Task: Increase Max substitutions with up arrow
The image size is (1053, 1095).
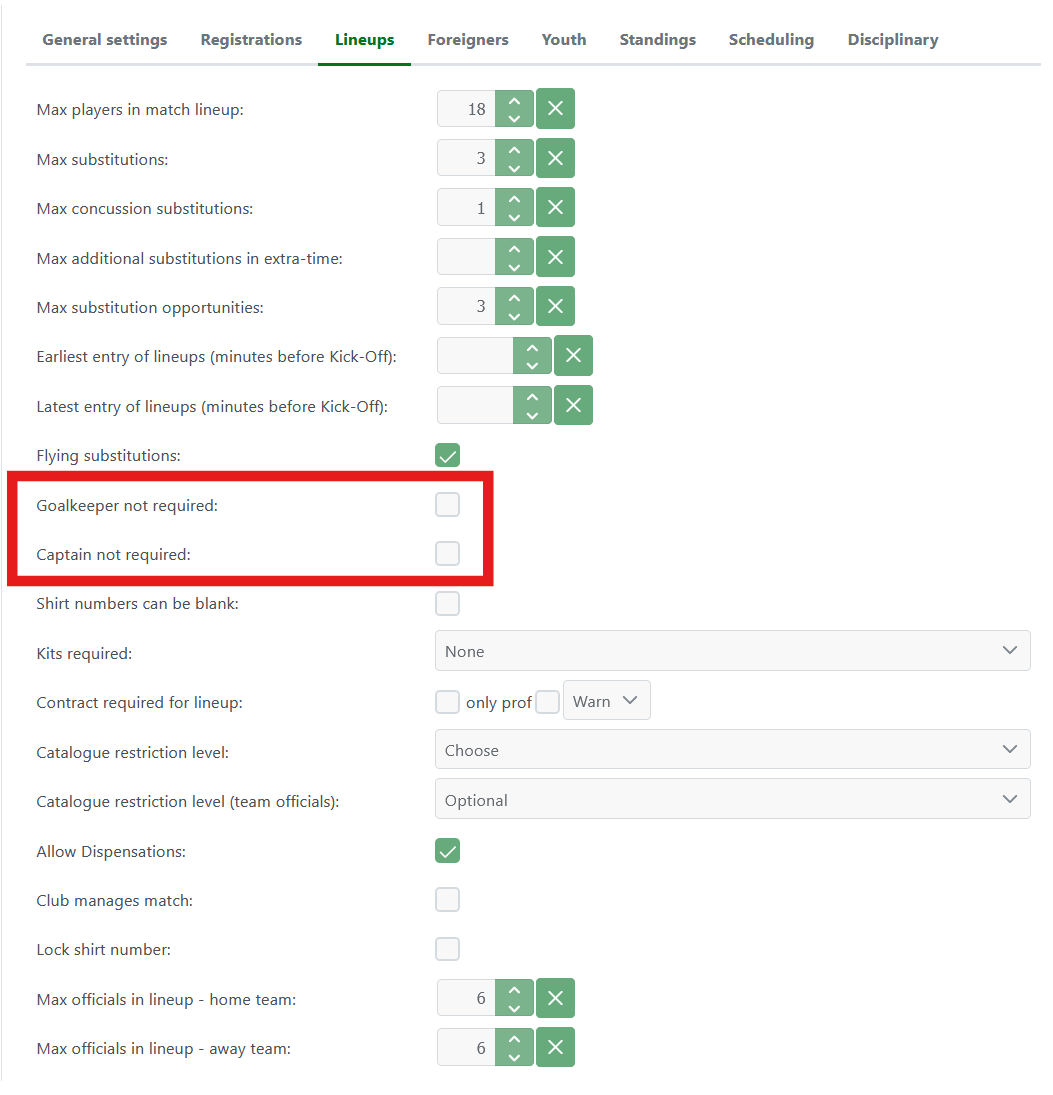Action: [514, 150]
